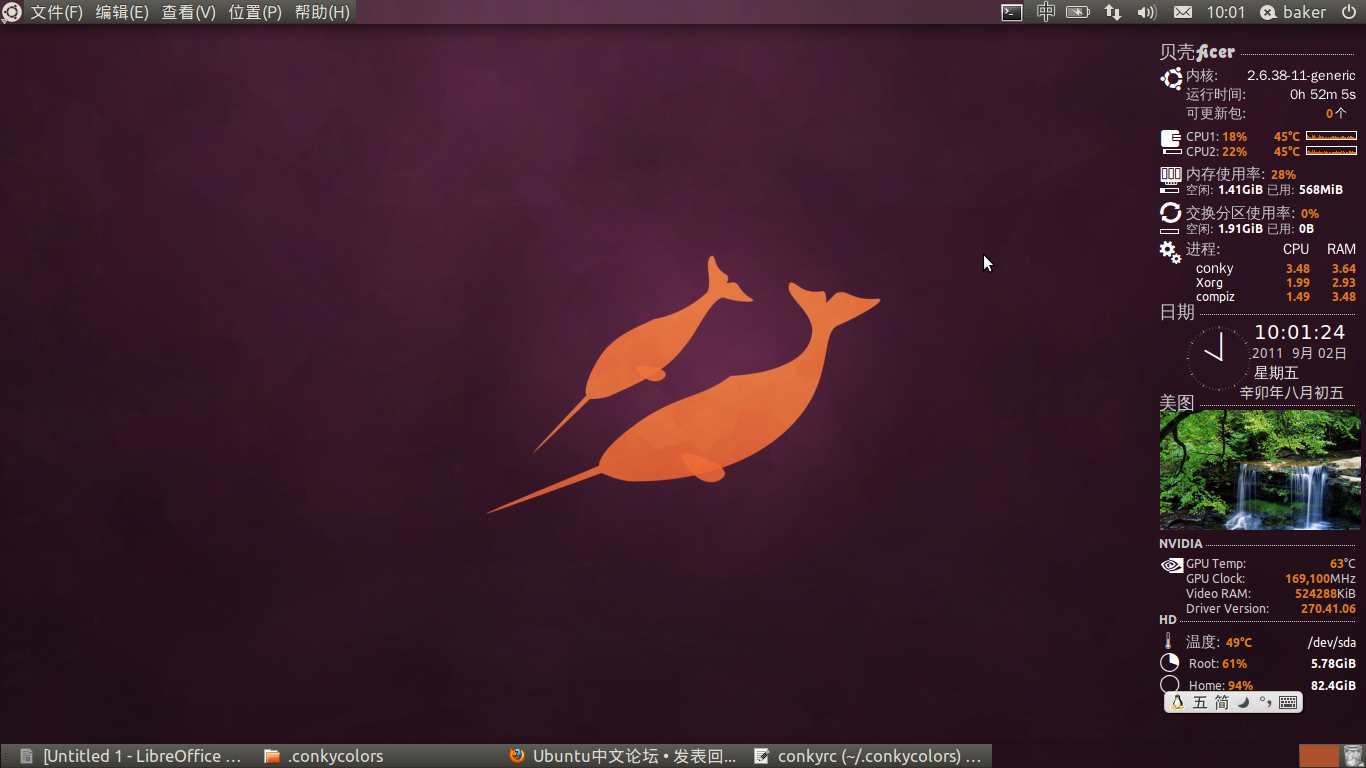
Task: Click the waterfall picture under 美图
Action: (1260, 469)
